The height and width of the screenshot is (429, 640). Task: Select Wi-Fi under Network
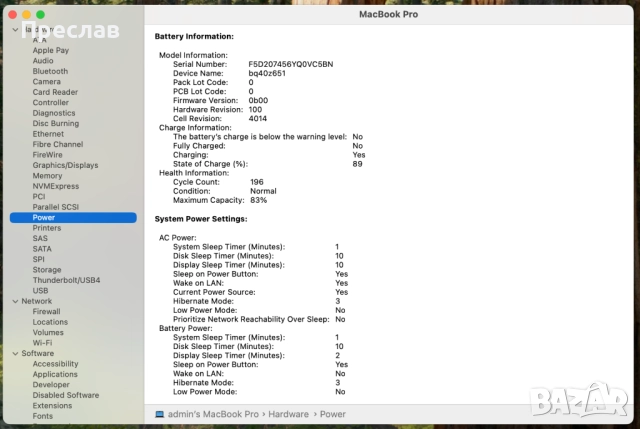point(42,343)
